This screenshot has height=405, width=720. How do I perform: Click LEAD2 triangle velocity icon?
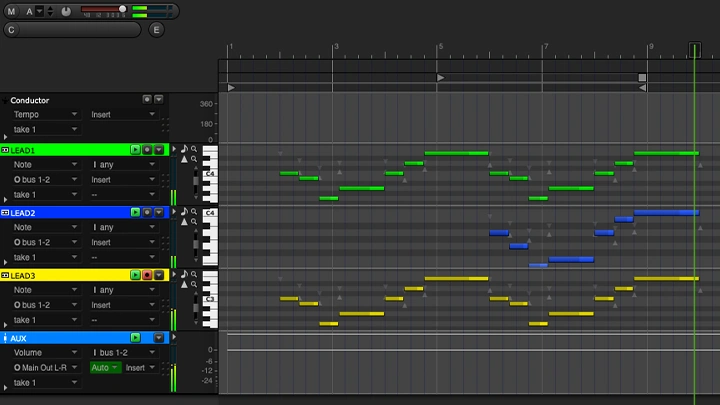pyautogui.click(x=184, y=222)
